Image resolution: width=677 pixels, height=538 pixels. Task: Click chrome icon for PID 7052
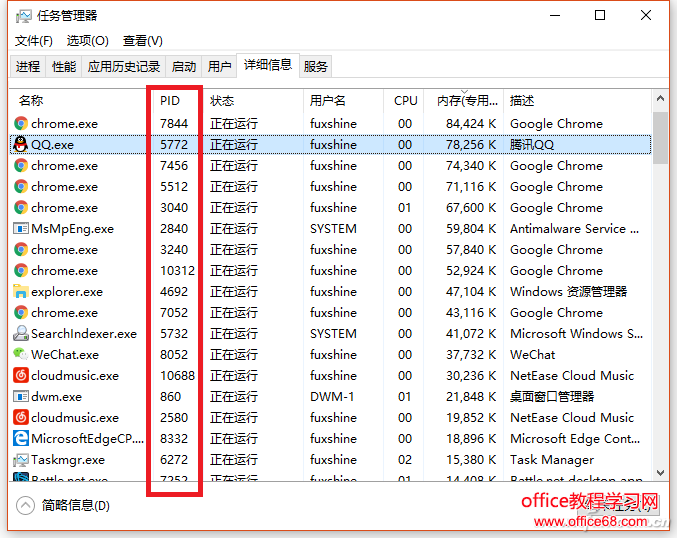click(20, 312)
